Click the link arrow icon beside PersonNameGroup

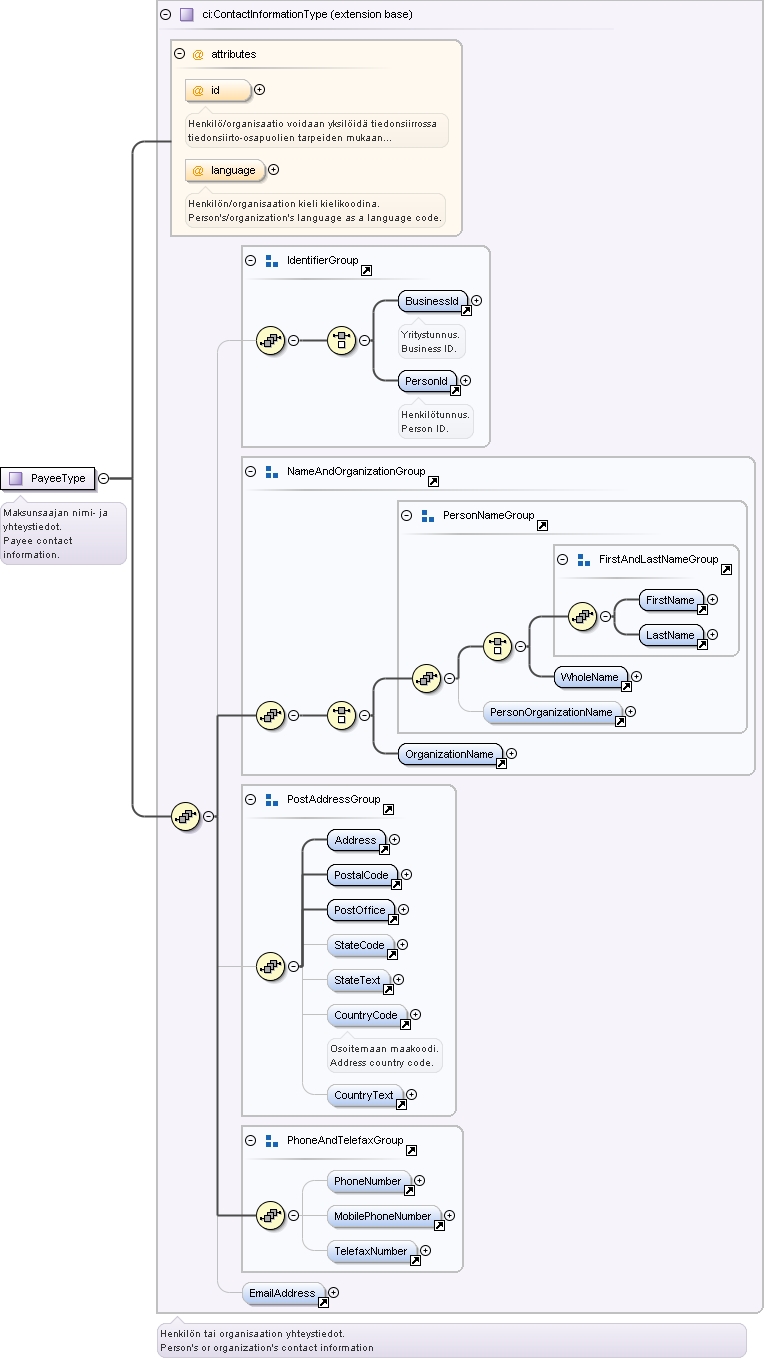[x=542, y=526]
